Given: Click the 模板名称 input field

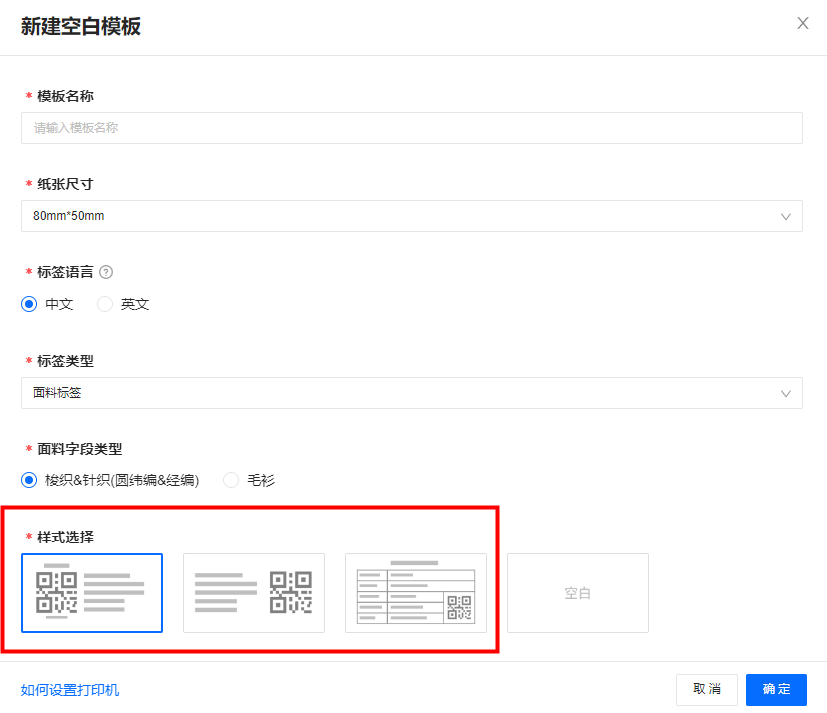Looking at the screenshot, I should [x=411, y=128].
